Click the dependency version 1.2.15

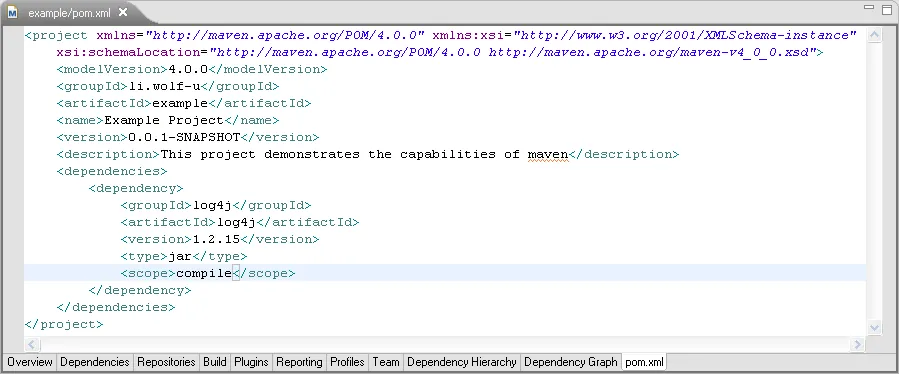[216, 239]
